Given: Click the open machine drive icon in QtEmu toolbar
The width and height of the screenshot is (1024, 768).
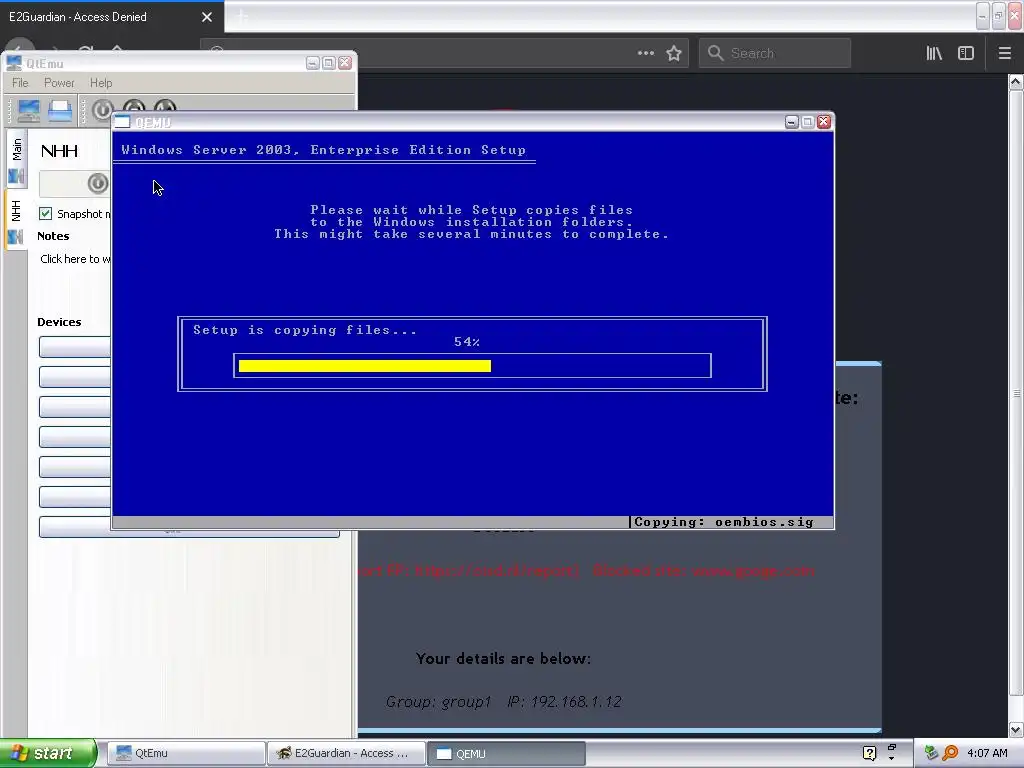Looking at the screenshot, I should [x=60, y=110].
